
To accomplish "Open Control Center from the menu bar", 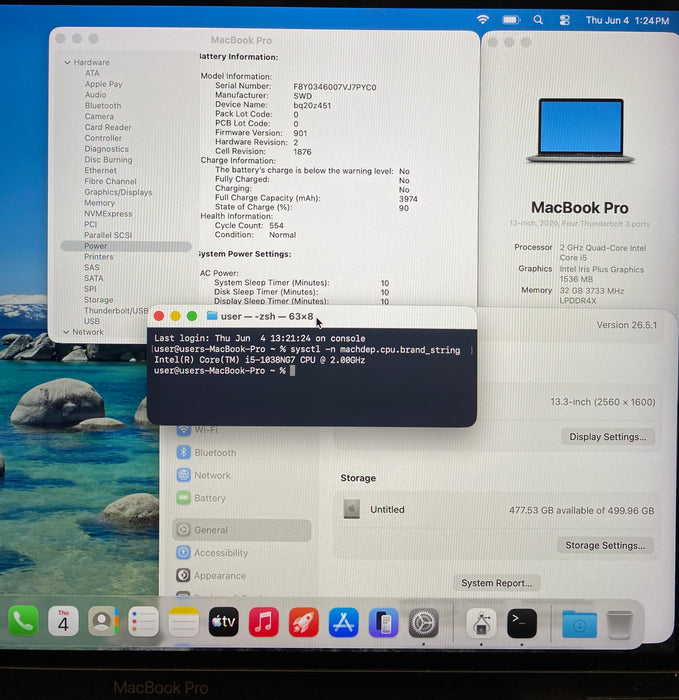I will tap(564, 20).
